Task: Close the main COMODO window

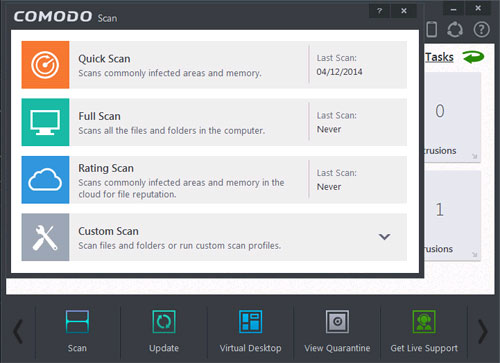Action: coord(478,8)
